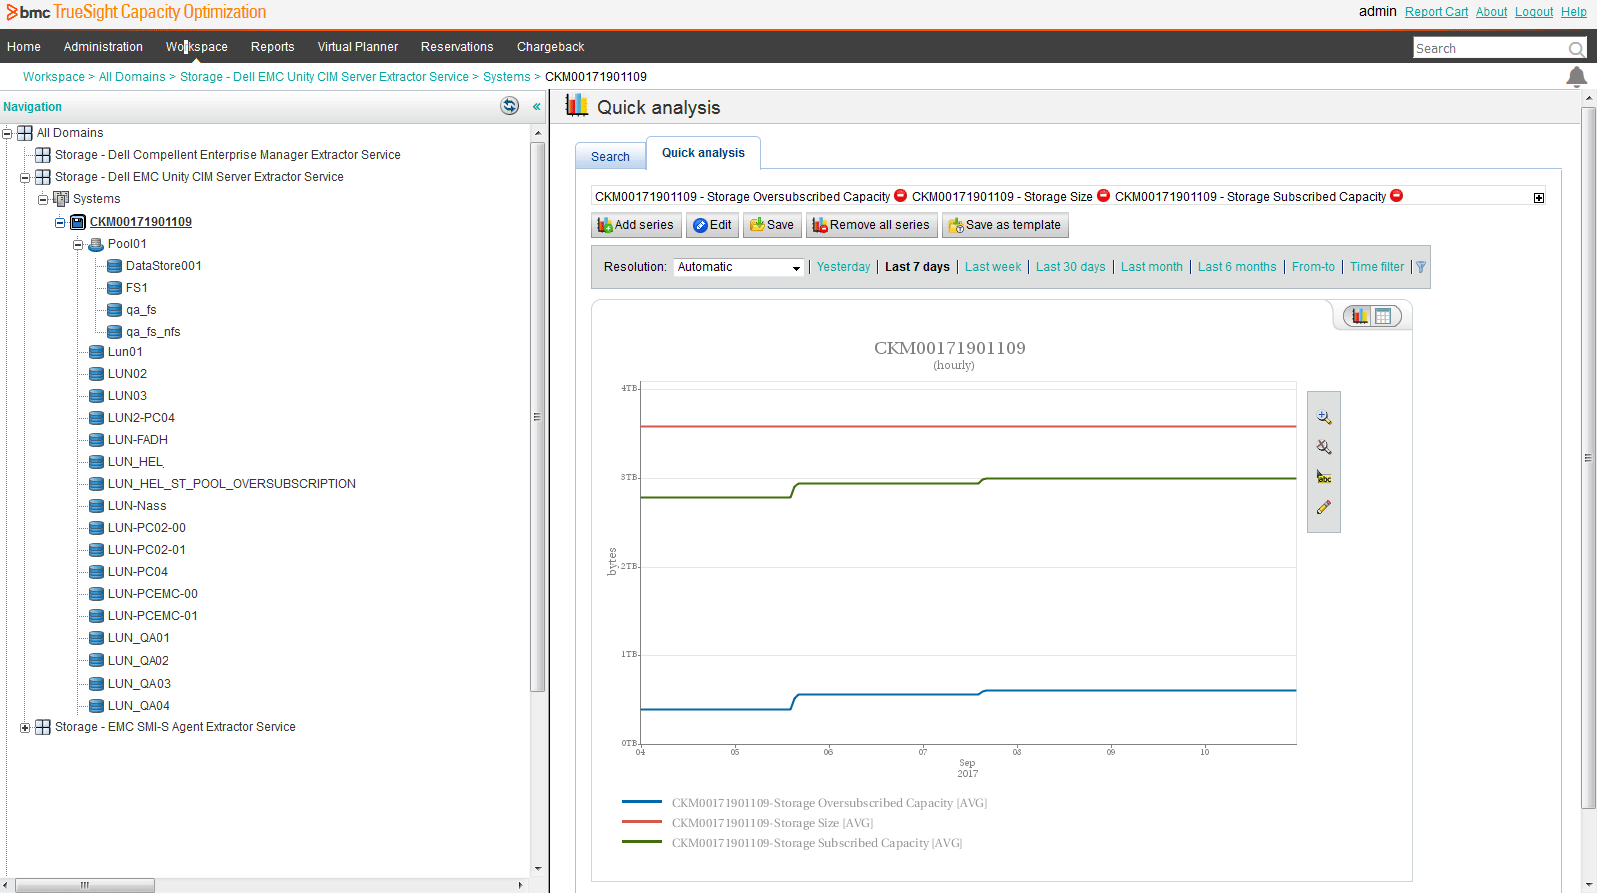Activate the chart zoom-in magnifier tool
Viewport: 1597px width, 893px height.
click(x=1324, y=417)
